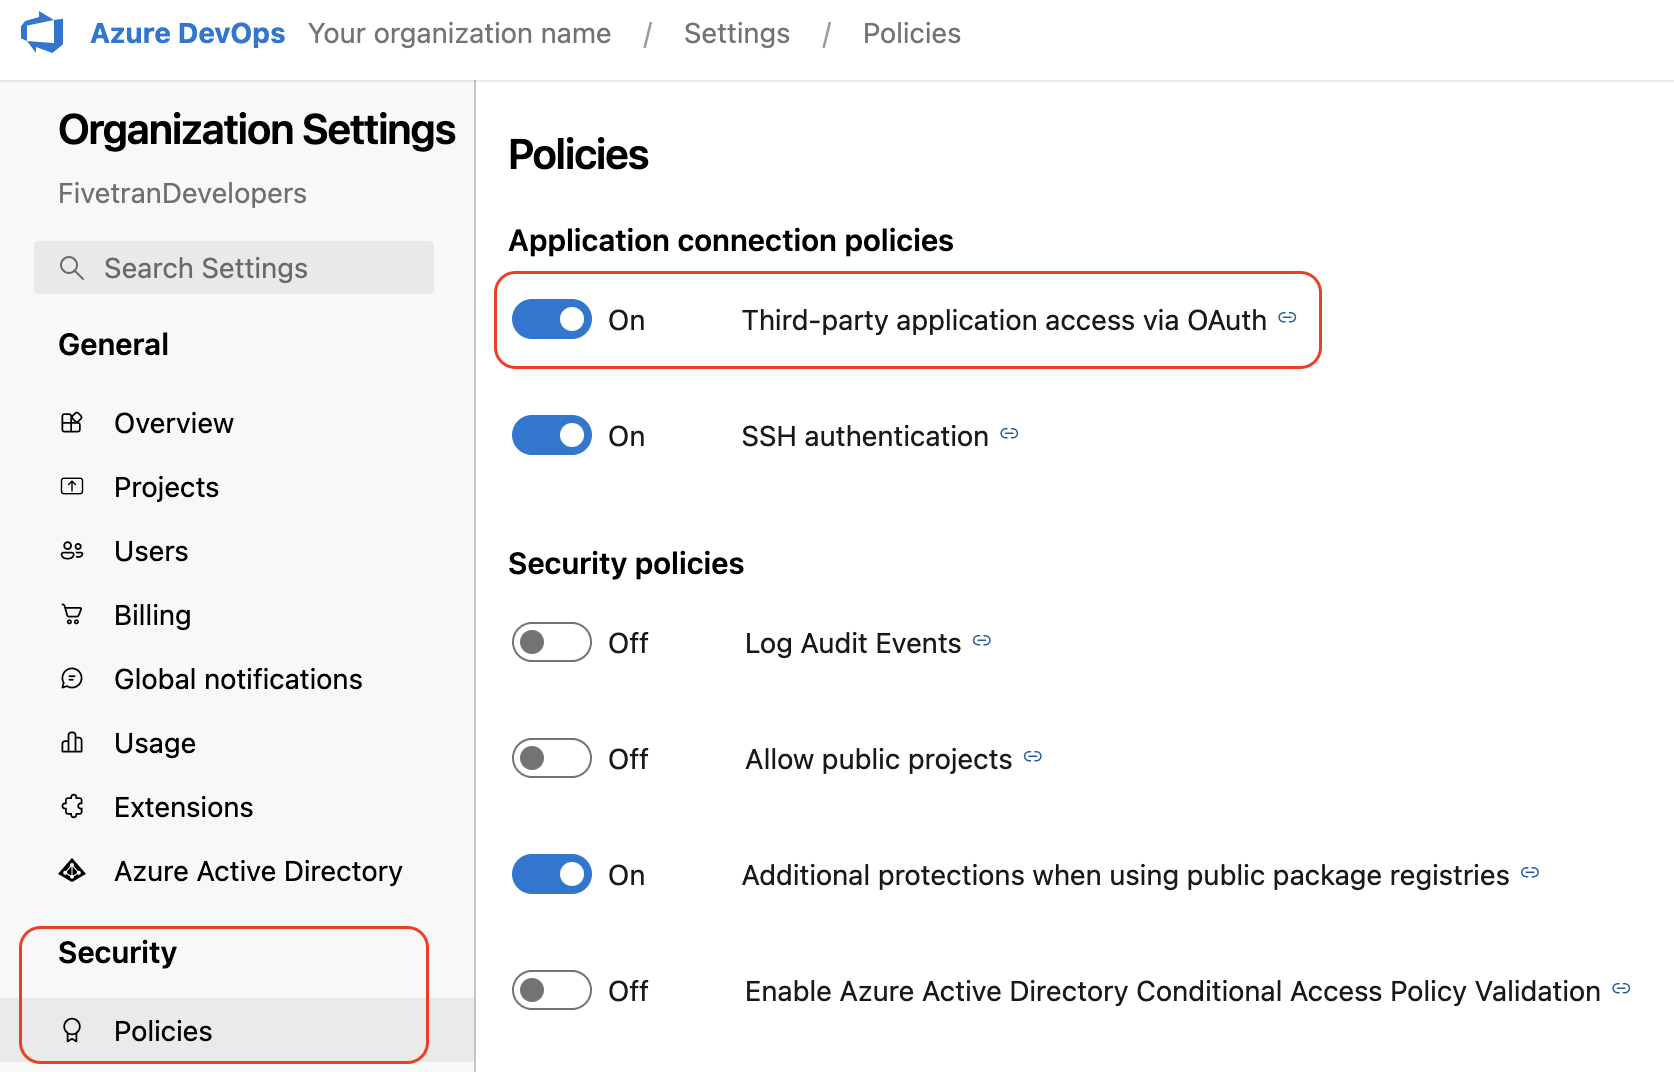Click the Billing cart icon

pos(72,615)
